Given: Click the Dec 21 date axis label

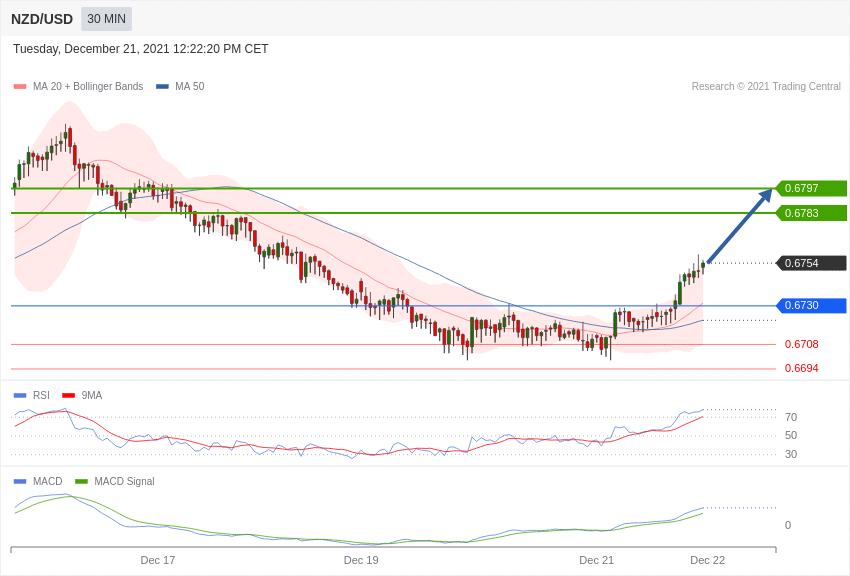Looking at the screenshot, I should point(596,560).
